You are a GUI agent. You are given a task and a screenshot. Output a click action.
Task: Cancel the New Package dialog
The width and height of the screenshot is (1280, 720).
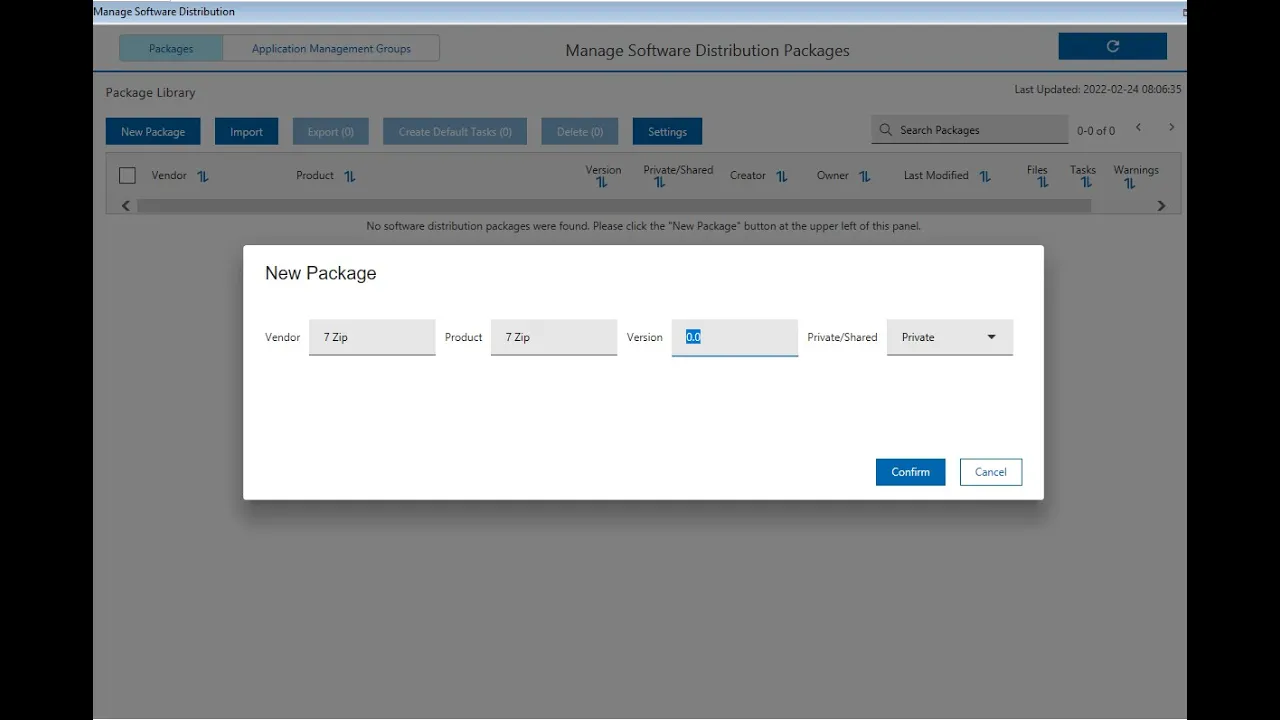[x=991, y=472]
